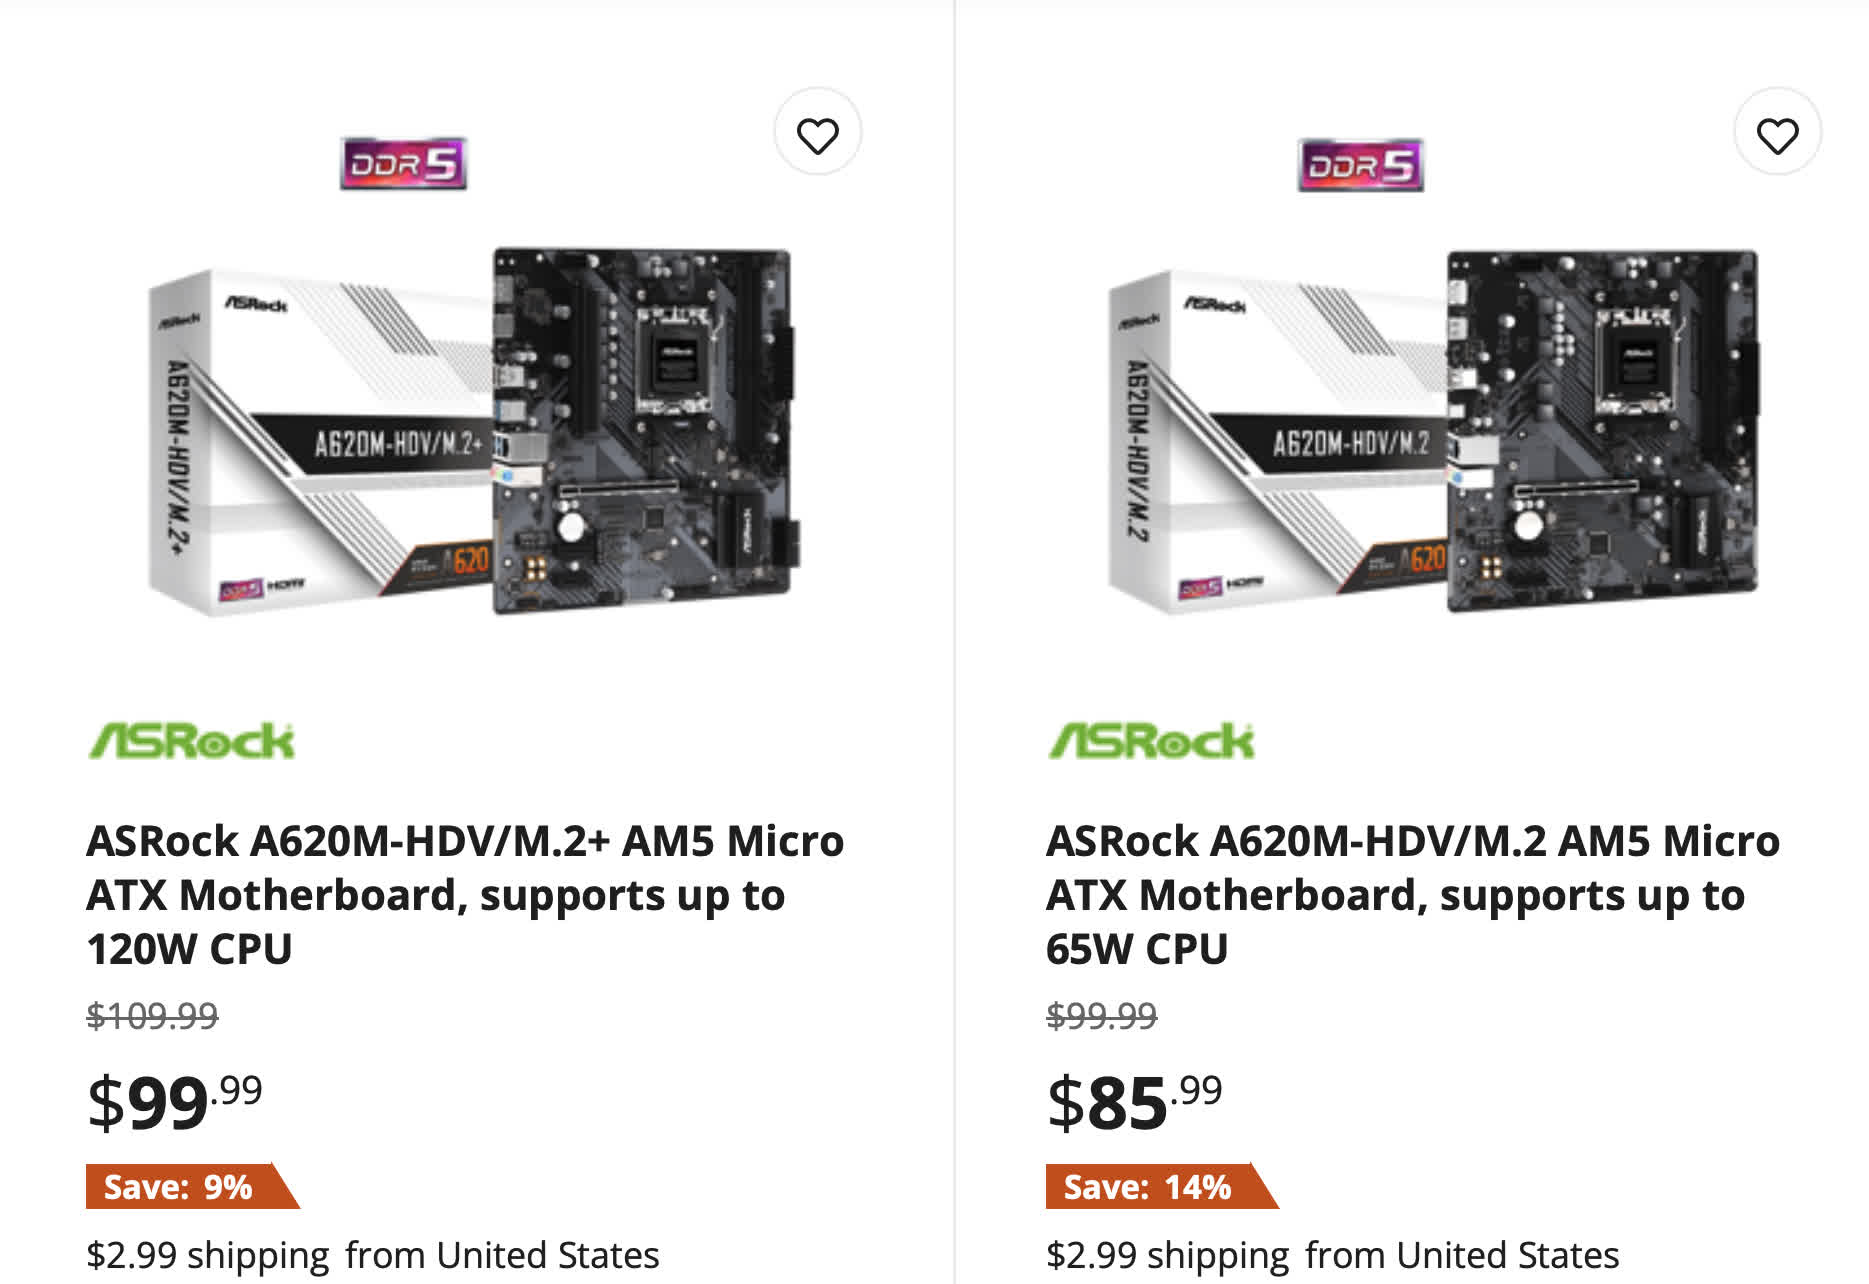Viewport: 1869px width, 1284px height.
Task: Open ASRock brand logo under left product
Action: [191, 741]
